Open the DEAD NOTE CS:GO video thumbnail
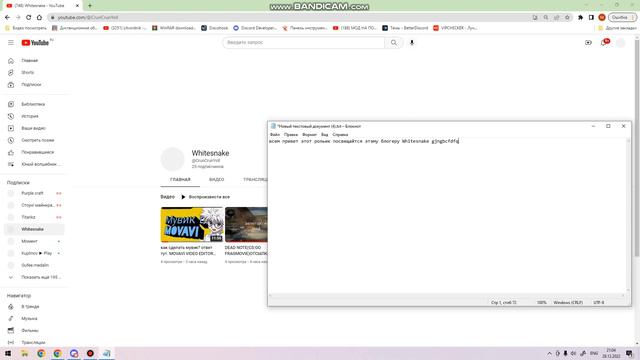Viewport: 640px width, 360px height. pos(246,224)
